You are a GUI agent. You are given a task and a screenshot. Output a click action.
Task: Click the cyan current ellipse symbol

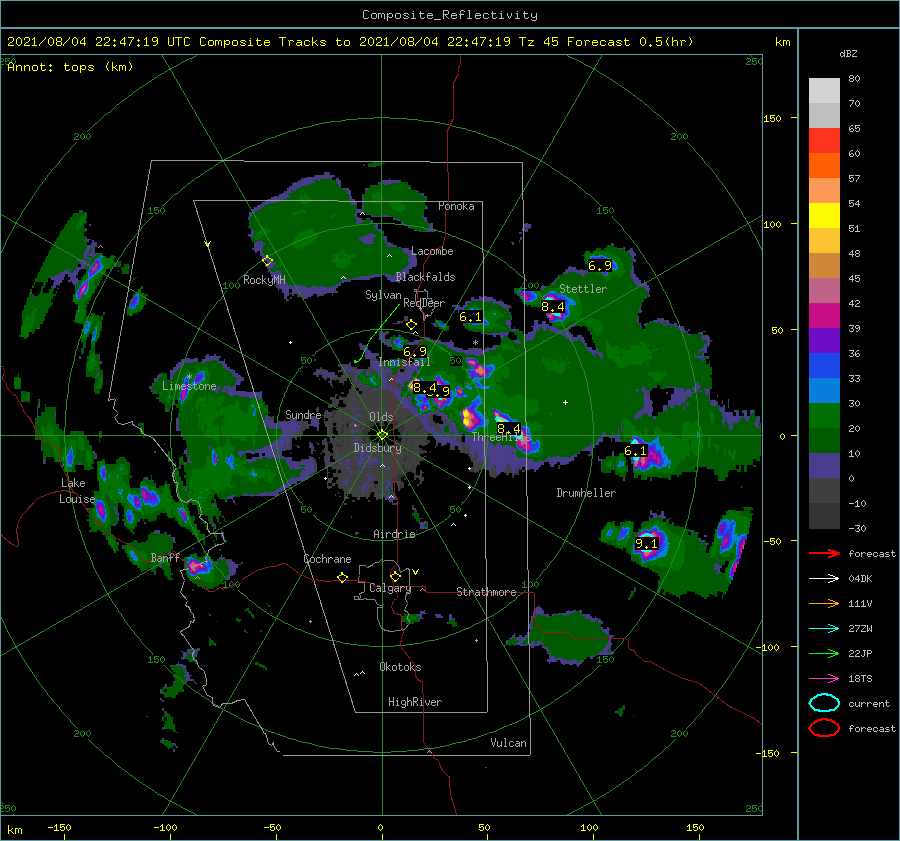(x=824, y=703)
